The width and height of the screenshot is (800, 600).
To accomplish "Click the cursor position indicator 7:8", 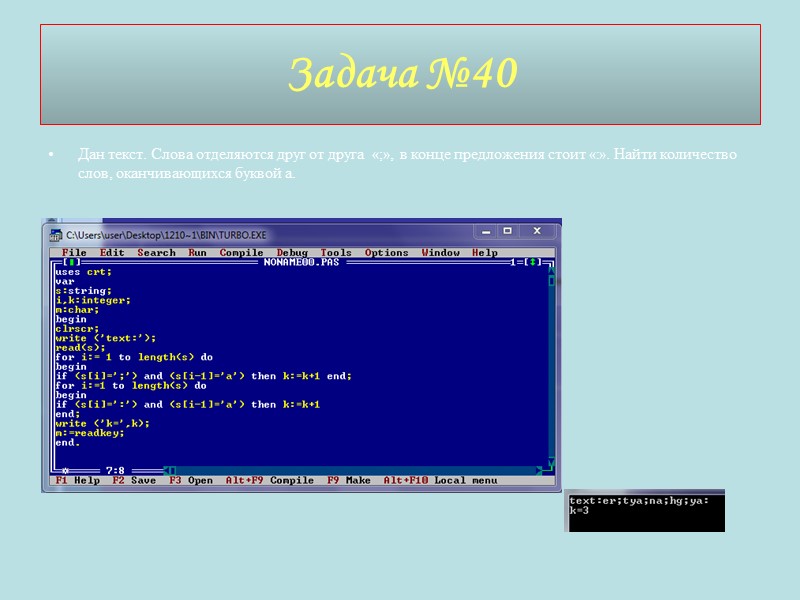I will [115, 470].
